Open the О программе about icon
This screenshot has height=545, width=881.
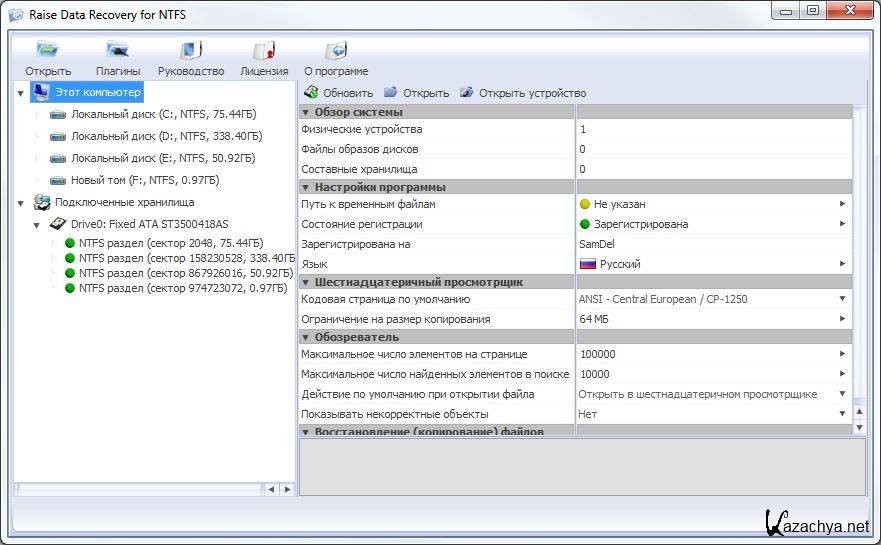click(336, 51)
